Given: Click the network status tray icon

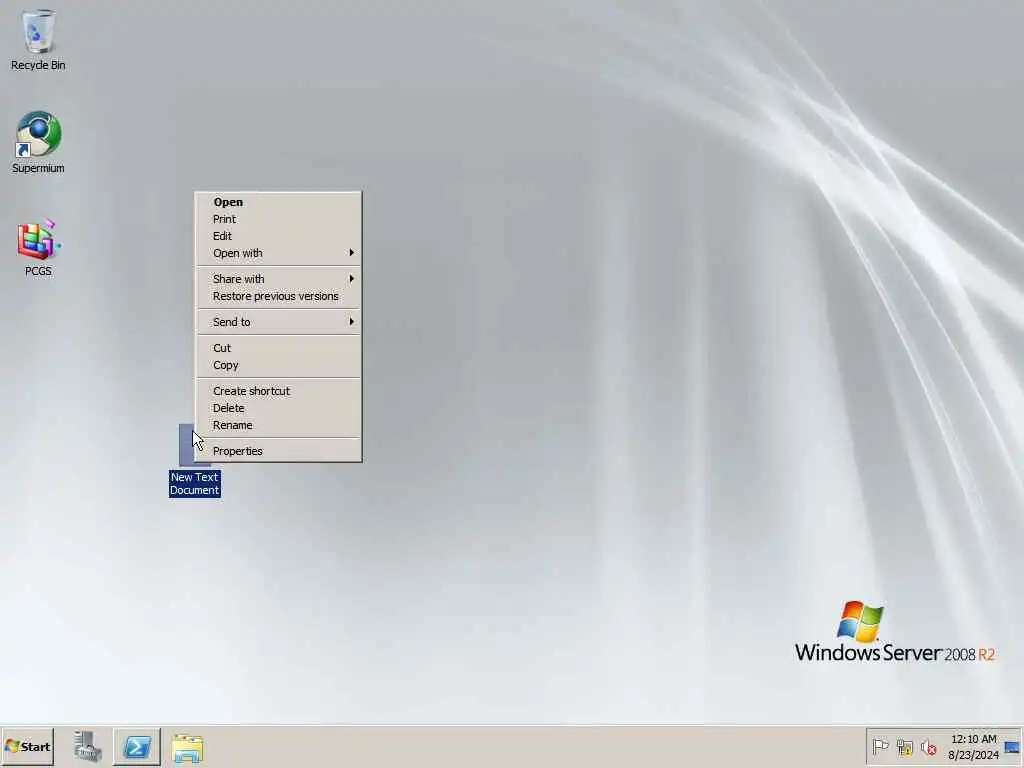Looking at the screenshot, I should pyautogui.click(x=904, y=746).
